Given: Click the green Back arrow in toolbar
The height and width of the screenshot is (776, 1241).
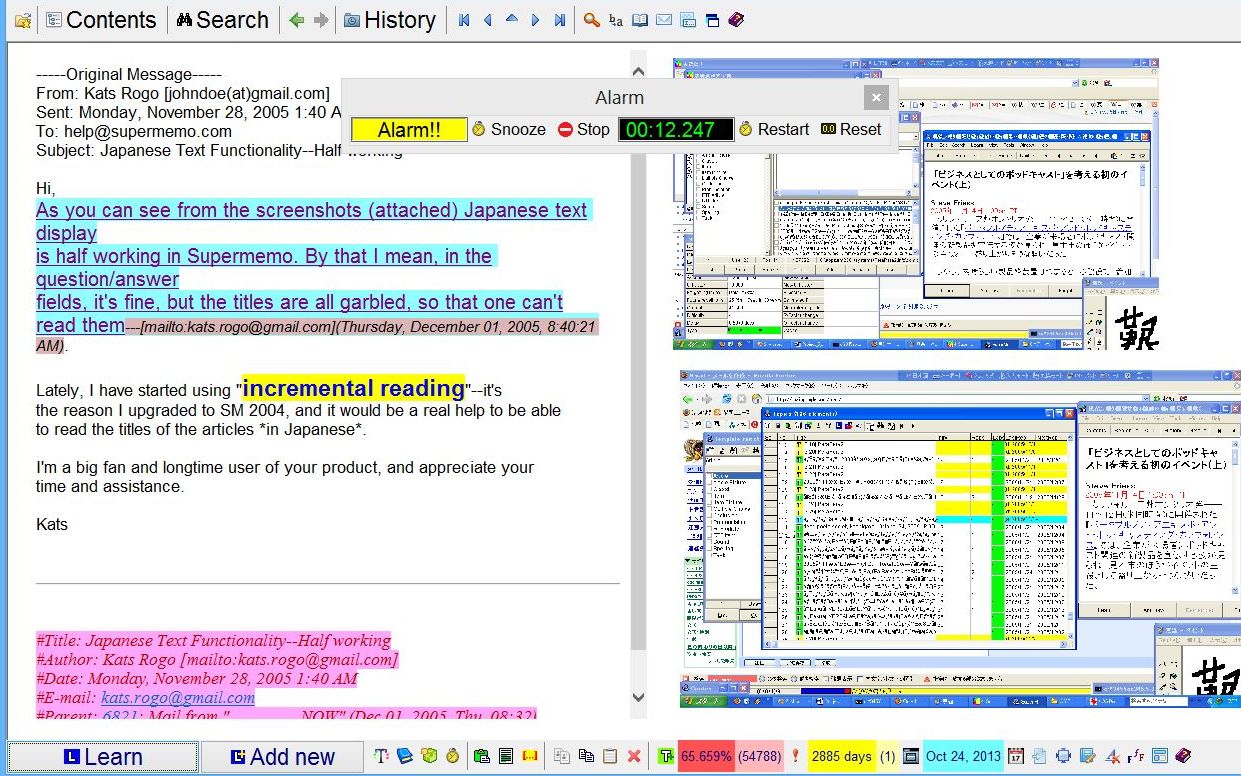Looking at the screenshot, I should pyautogui.click(x=296, y=20).
